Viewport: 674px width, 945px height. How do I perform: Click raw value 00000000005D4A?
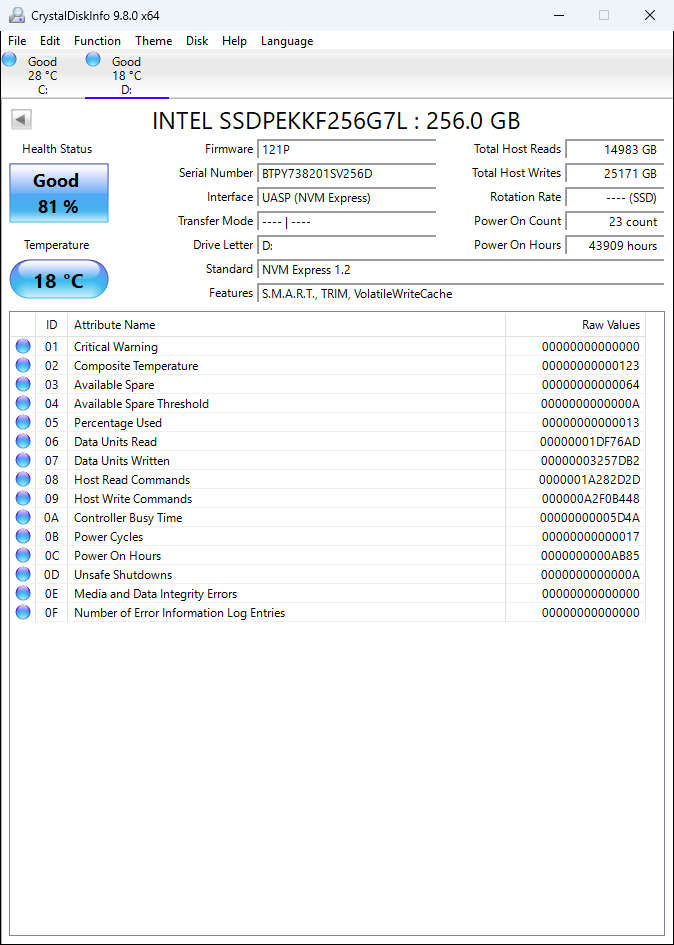pyautogui.click(x=590, y=518)
